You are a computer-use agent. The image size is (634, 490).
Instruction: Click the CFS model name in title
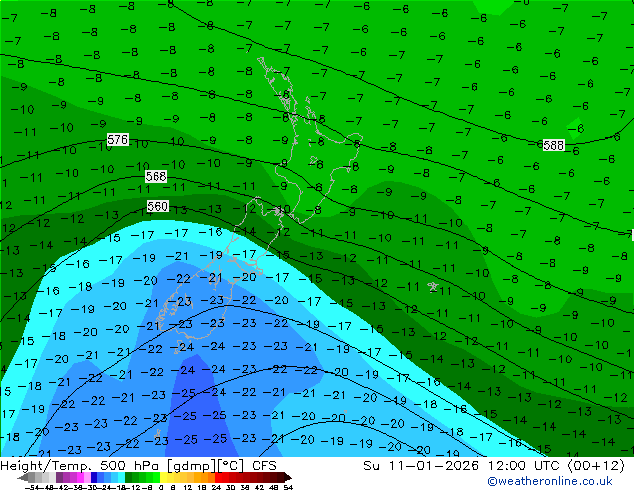[264, 466]
